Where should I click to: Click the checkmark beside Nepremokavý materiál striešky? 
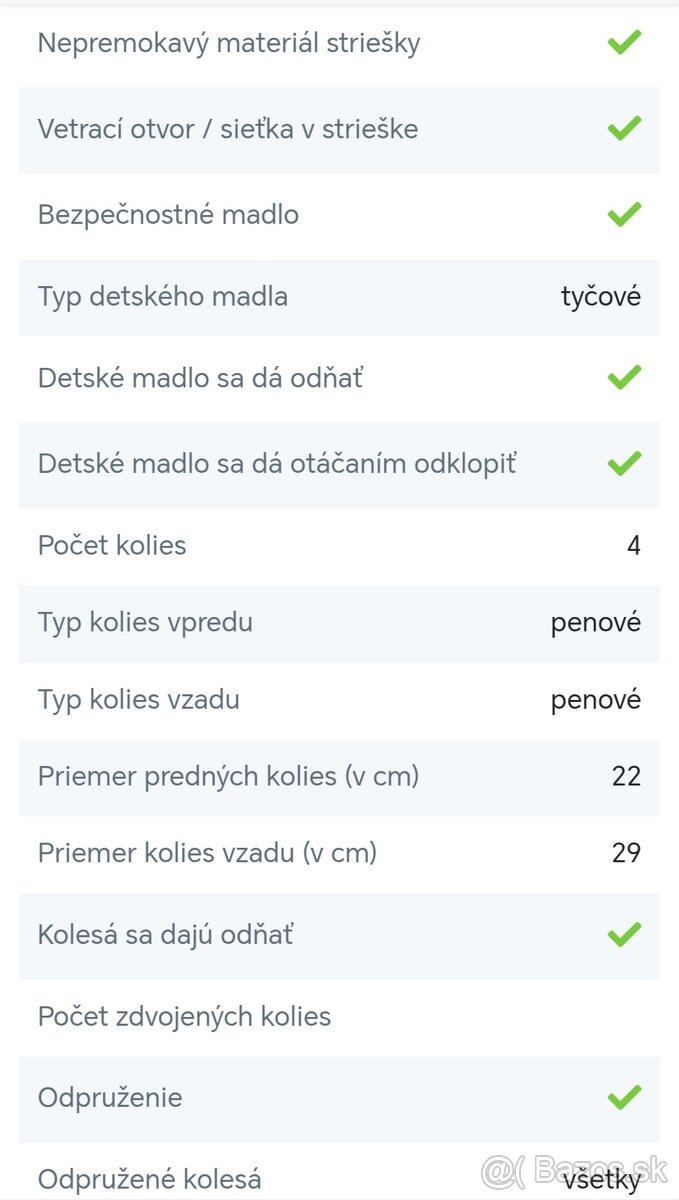coord(624,42)
